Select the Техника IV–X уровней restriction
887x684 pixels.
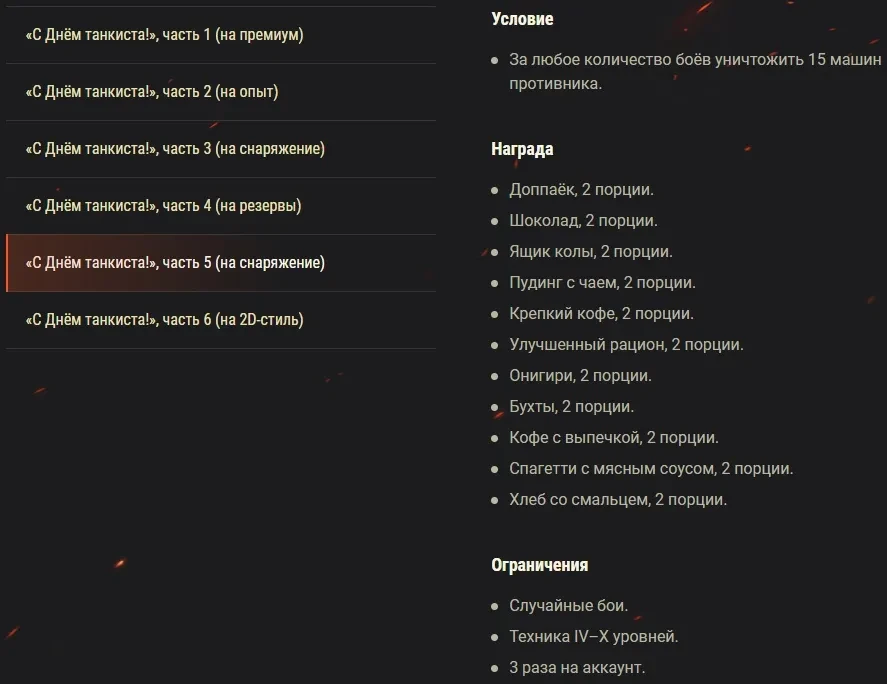point(594,636)
